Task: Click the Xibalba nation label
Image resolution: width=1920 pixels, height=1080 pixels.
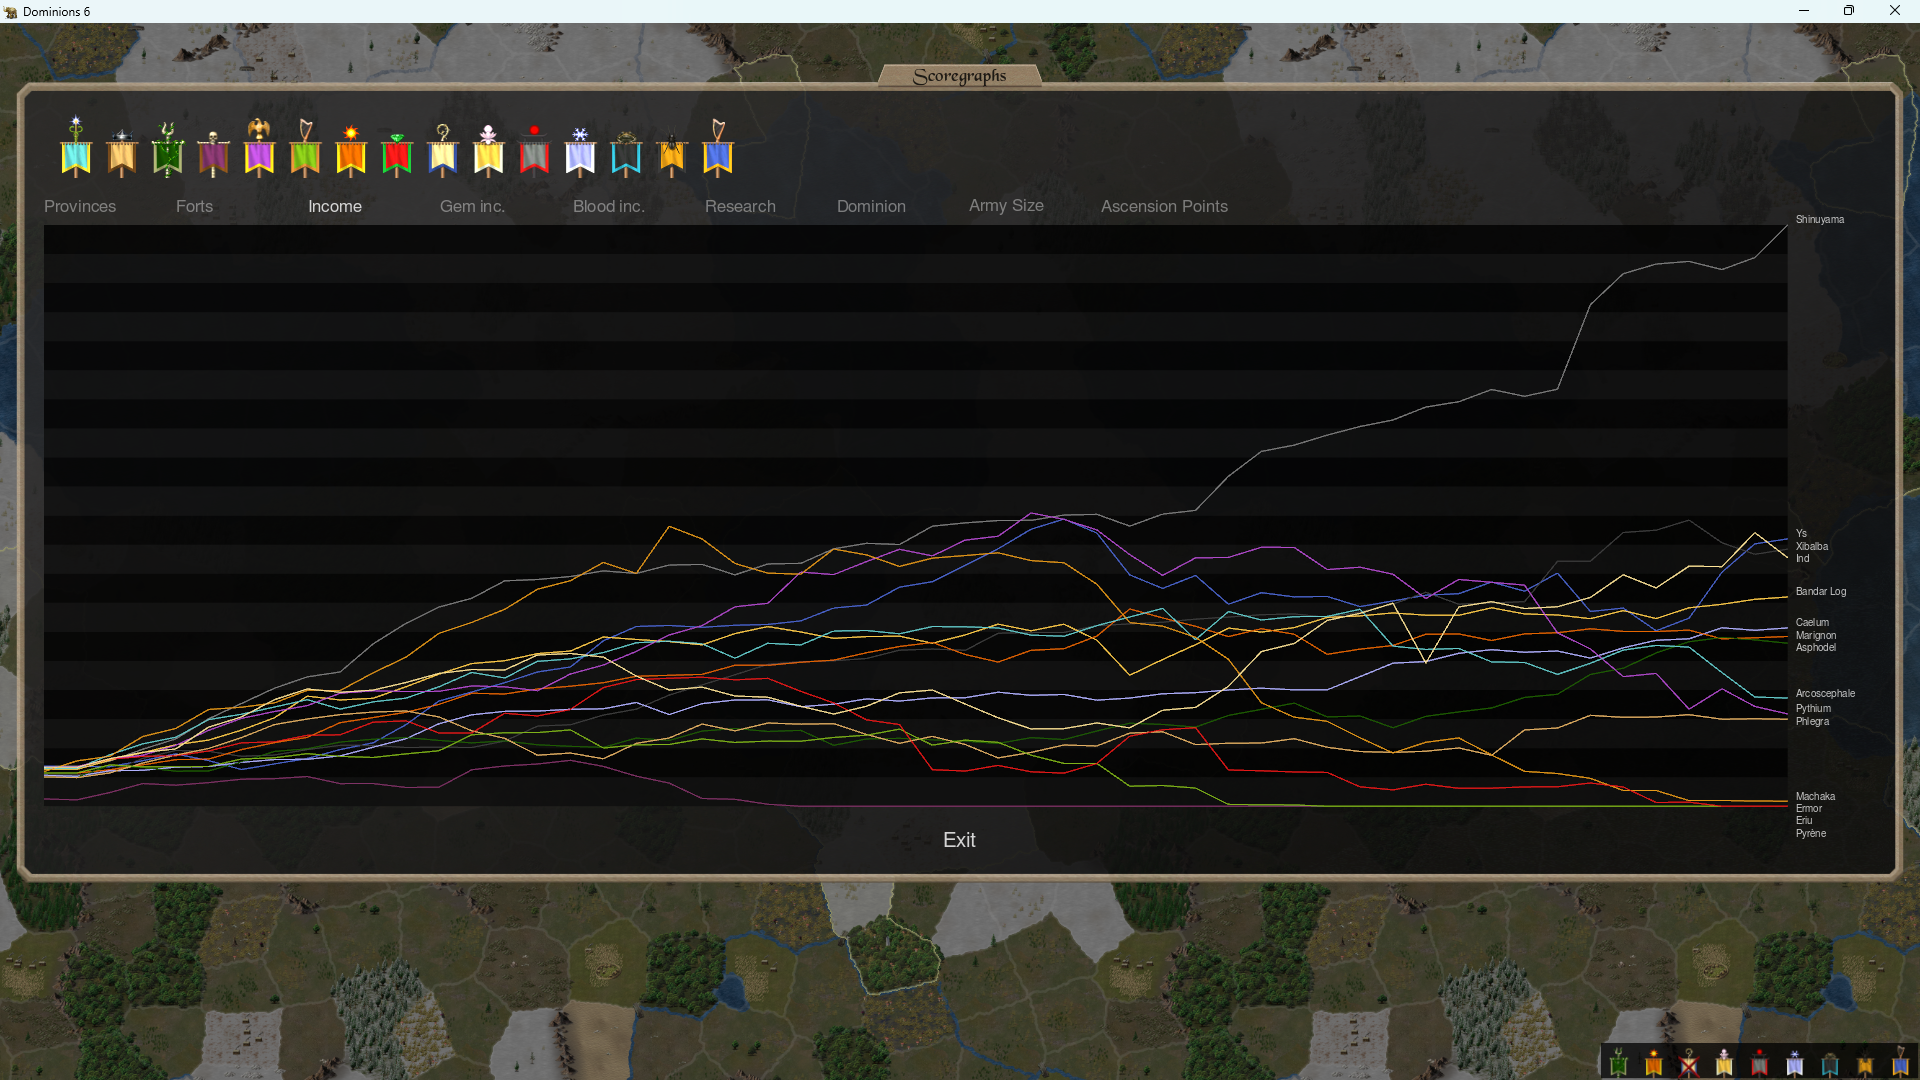Action: click(1811, 546)
